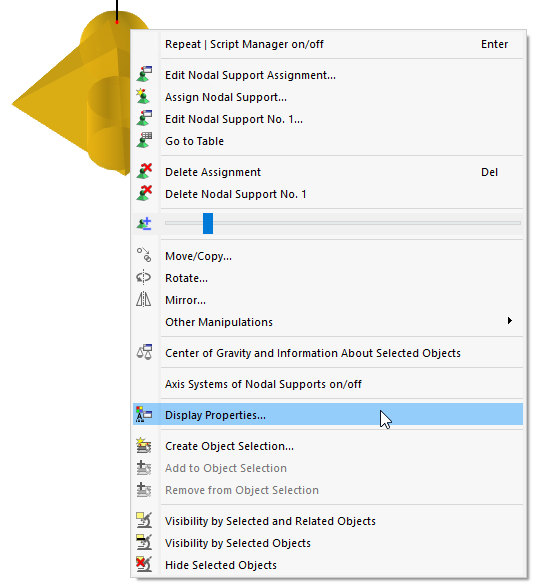
Task: Click the Go to Table grid icon
Action: (144, 140)
